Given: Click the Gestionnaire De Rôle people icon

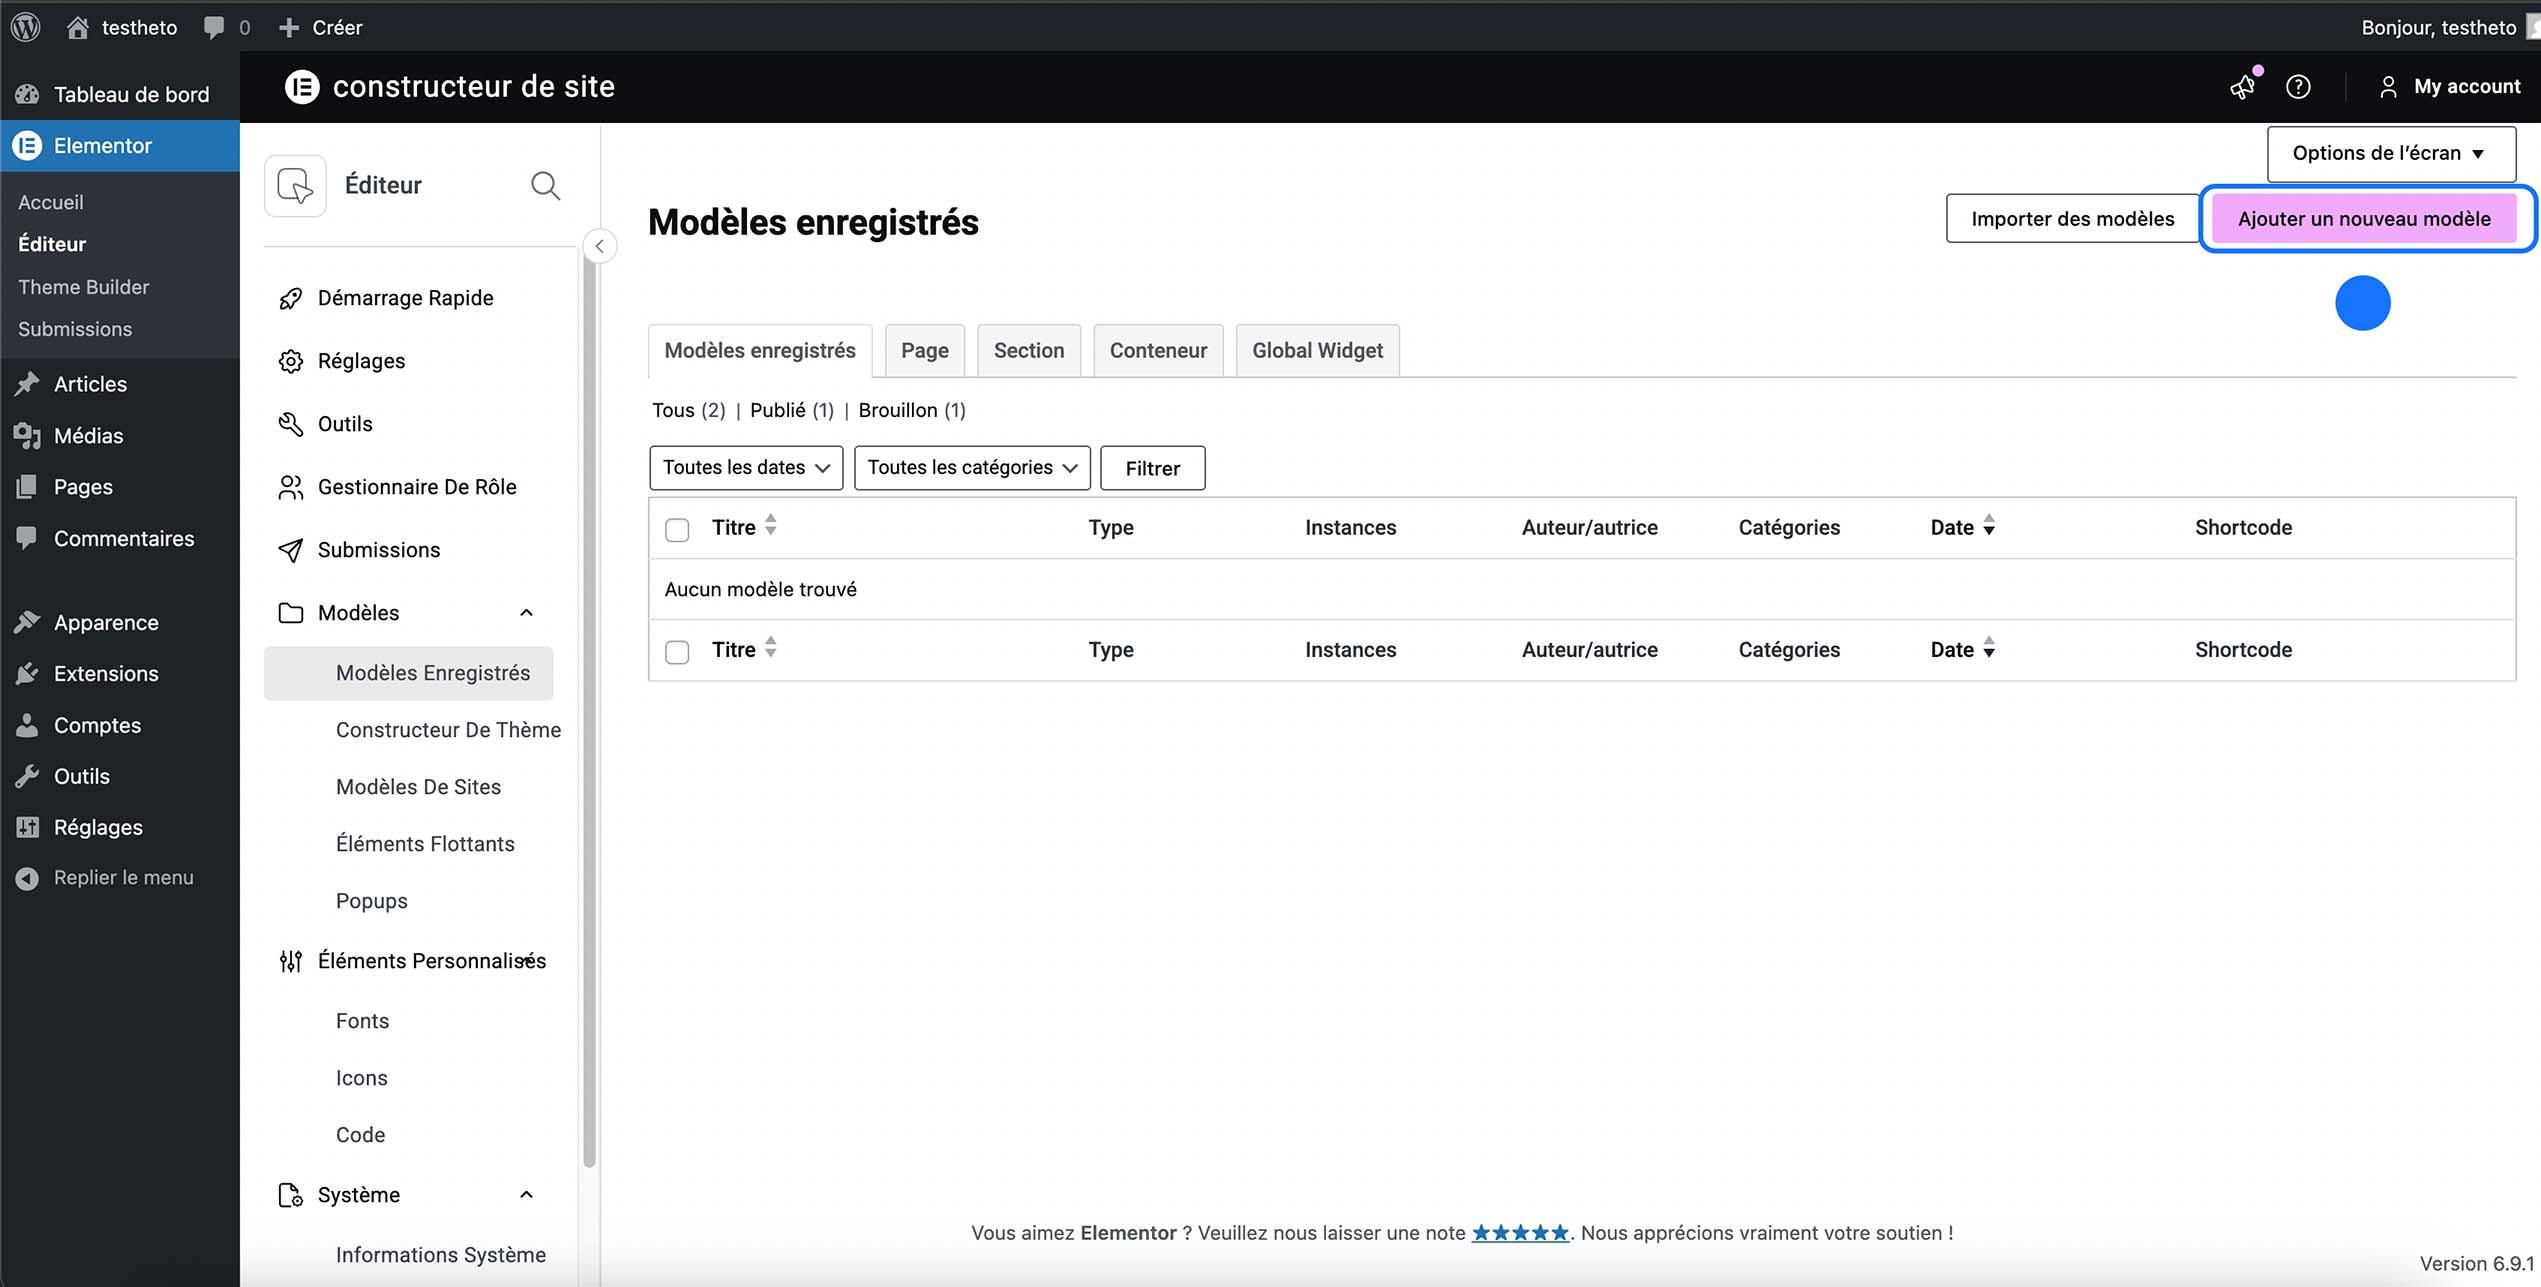Looking at the screenshot, I should click(x=290, y=487).
